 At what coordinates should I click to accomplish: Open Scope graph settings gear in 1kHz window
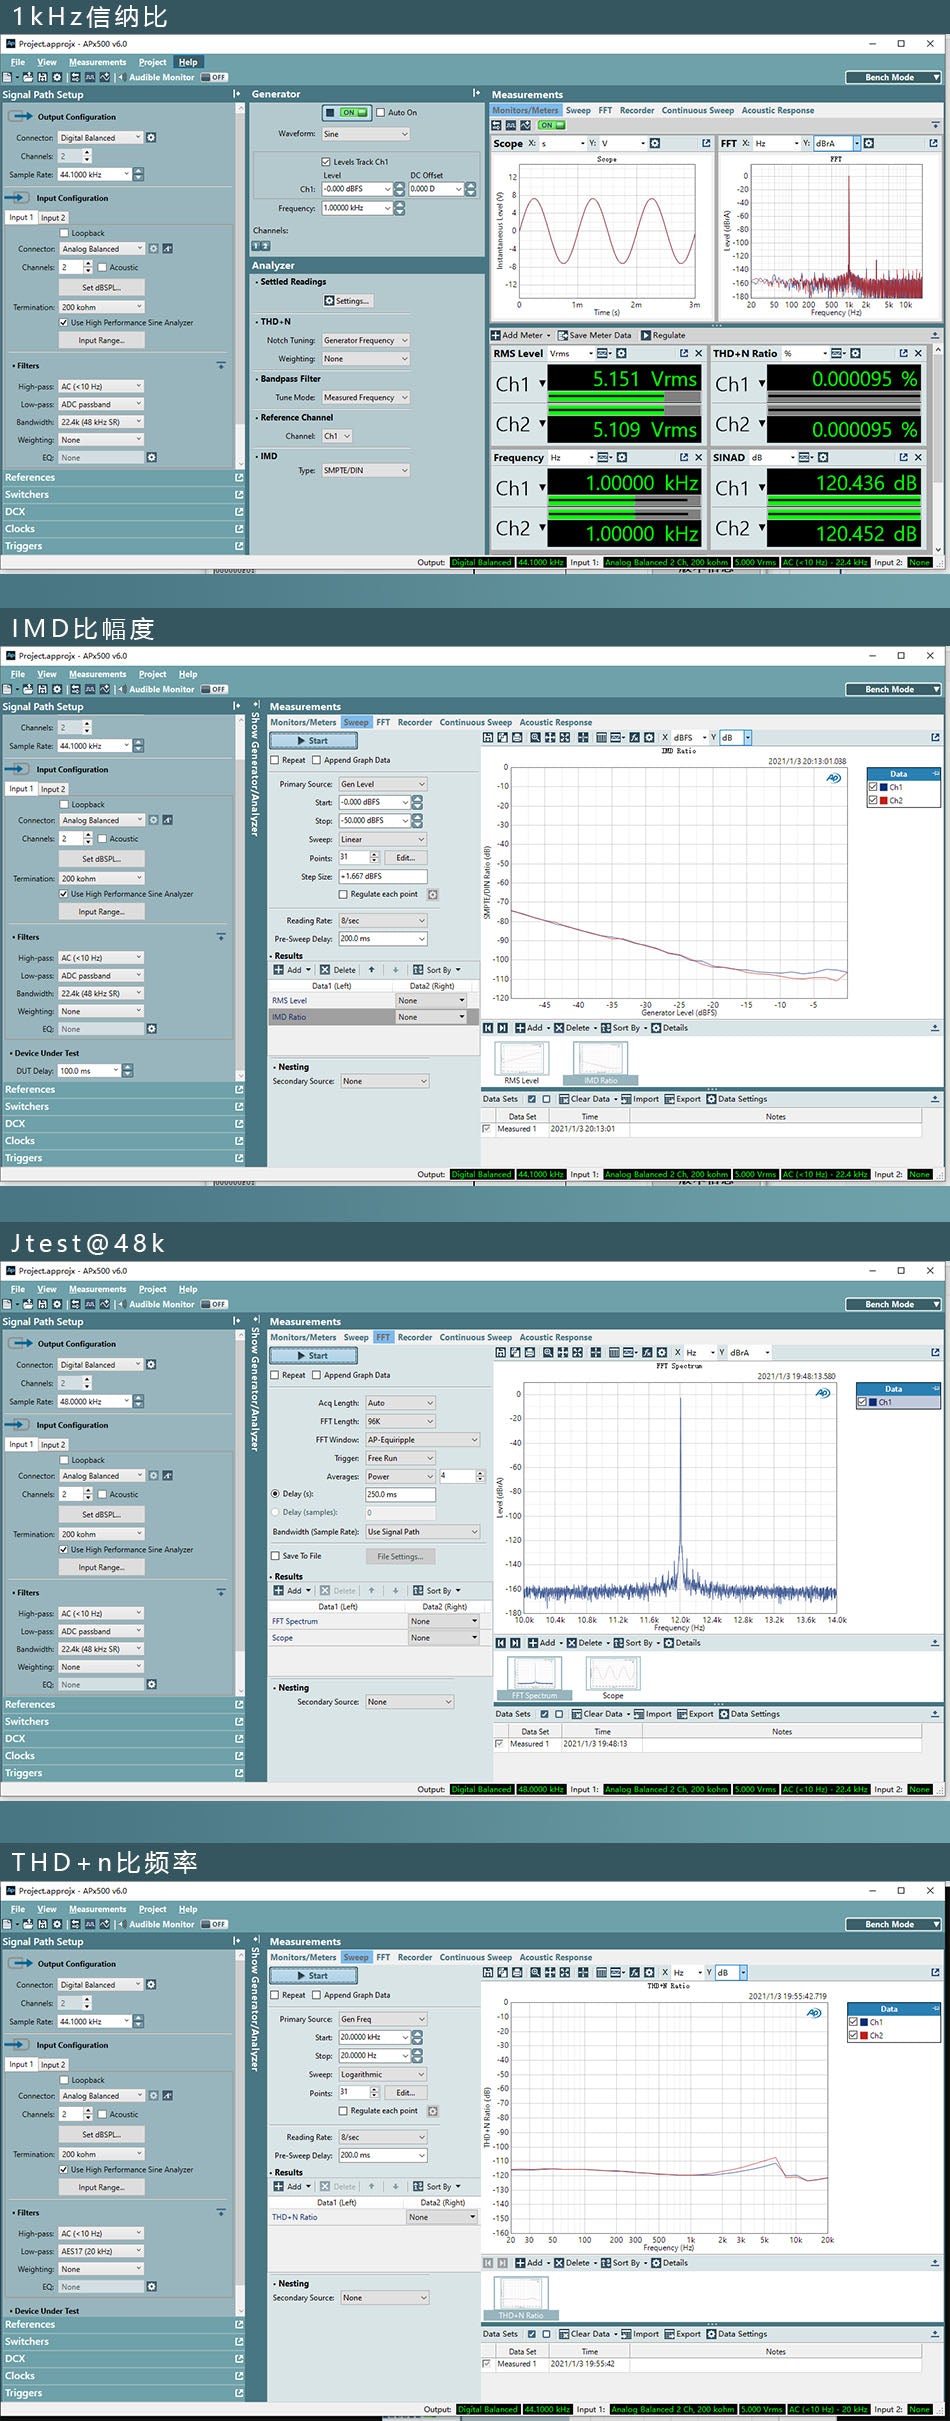[x=655, y=143]
